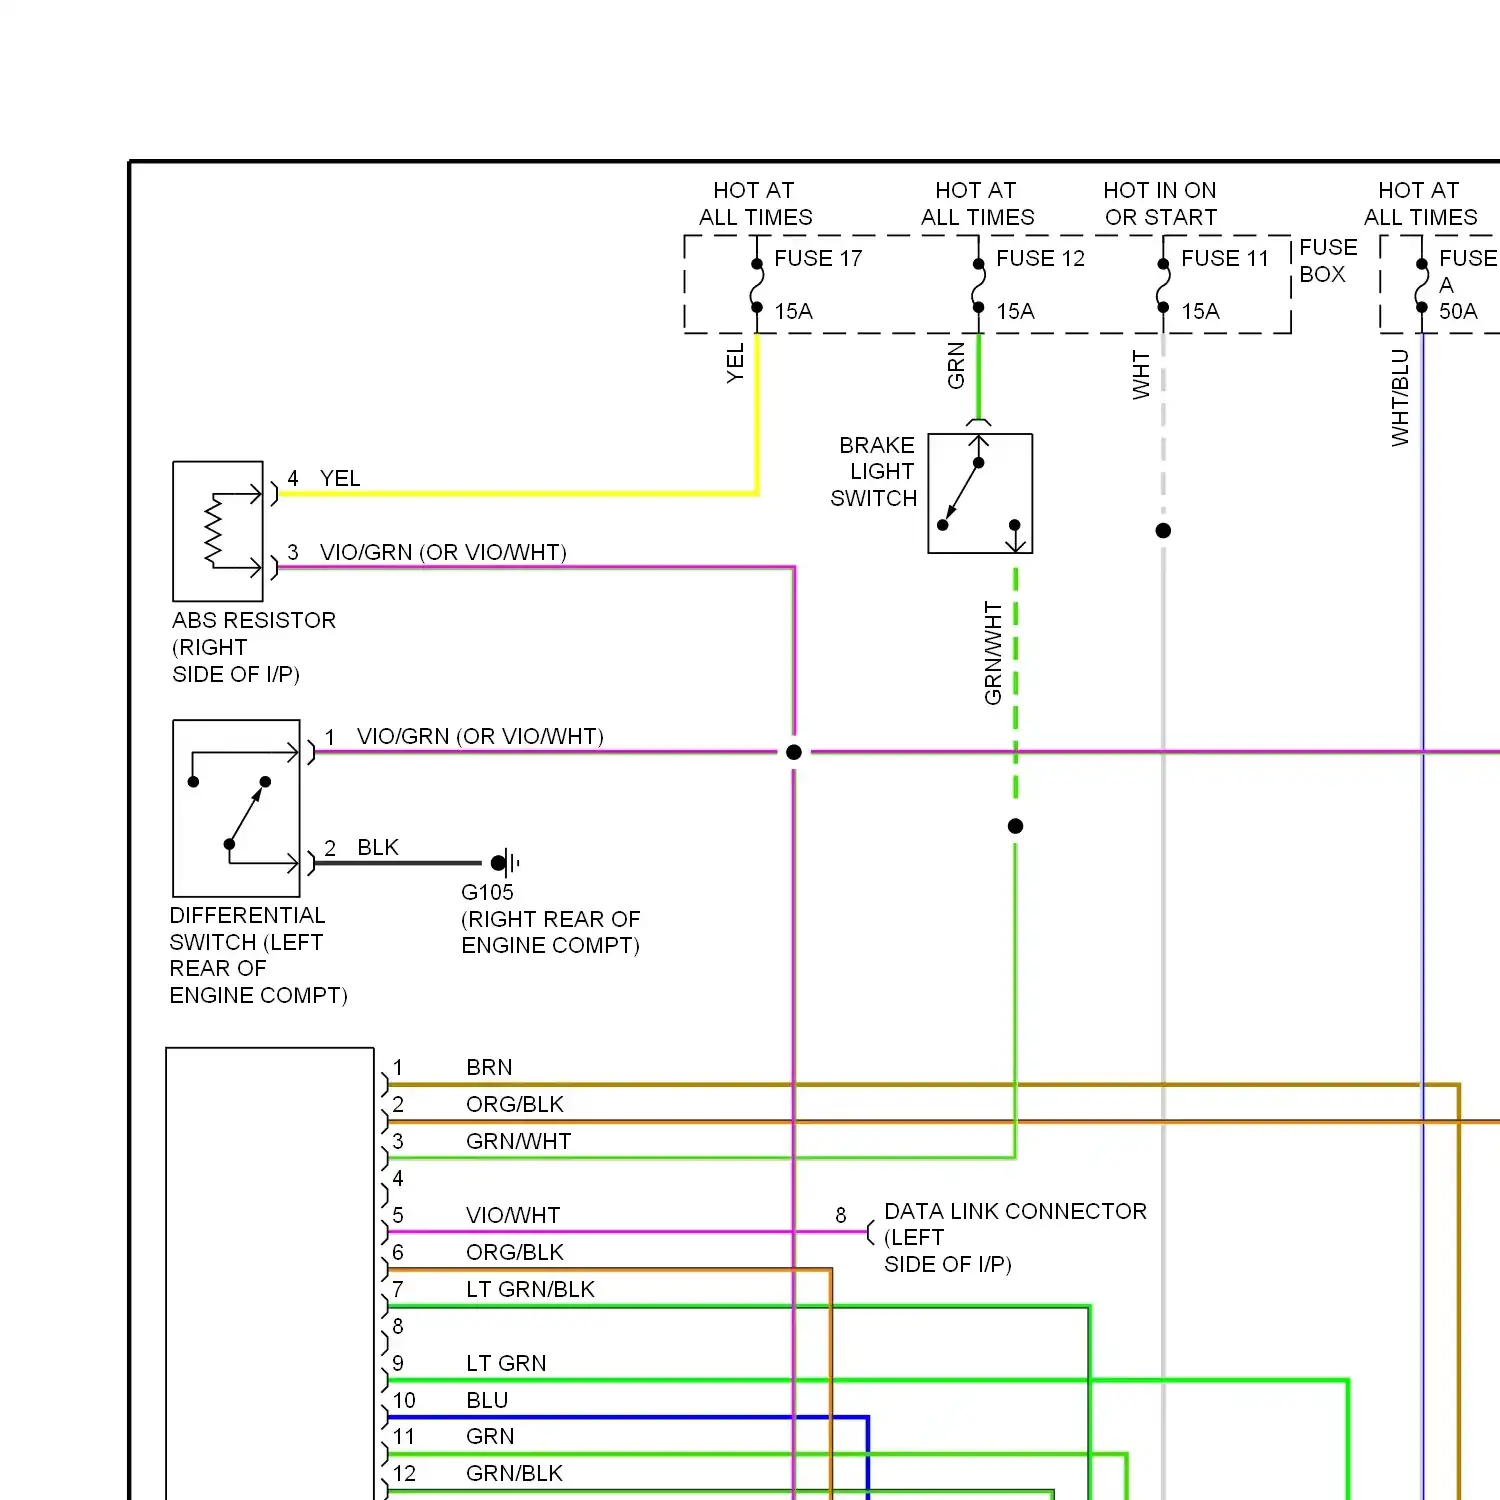This screenshot has width=1500, height=1500.
Task: Click the HOT IN ON OR START heading
Action: point(1160,203)
